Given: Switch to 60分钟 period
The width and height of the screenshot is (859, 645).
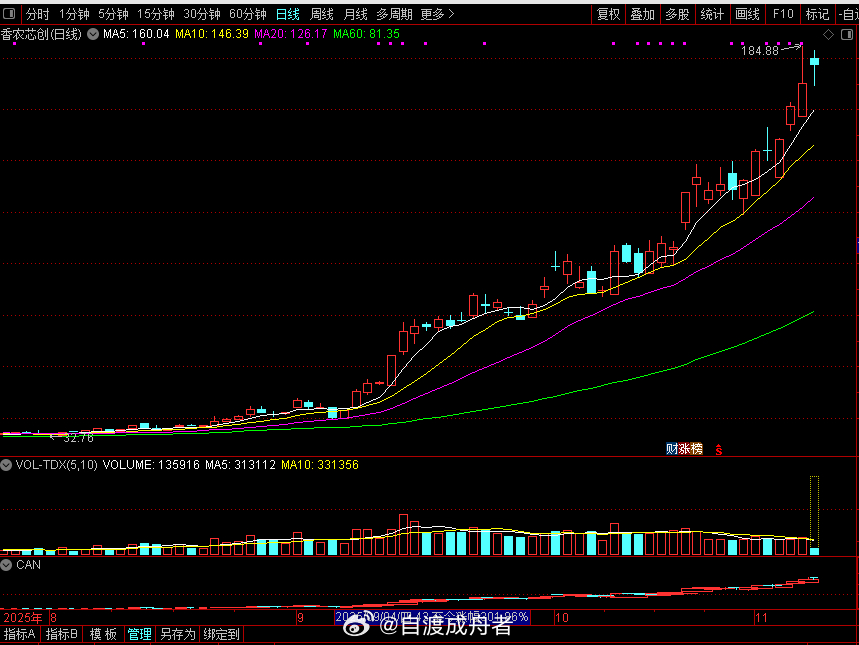Looking at the screenshot, I should (x=248, y=14).
